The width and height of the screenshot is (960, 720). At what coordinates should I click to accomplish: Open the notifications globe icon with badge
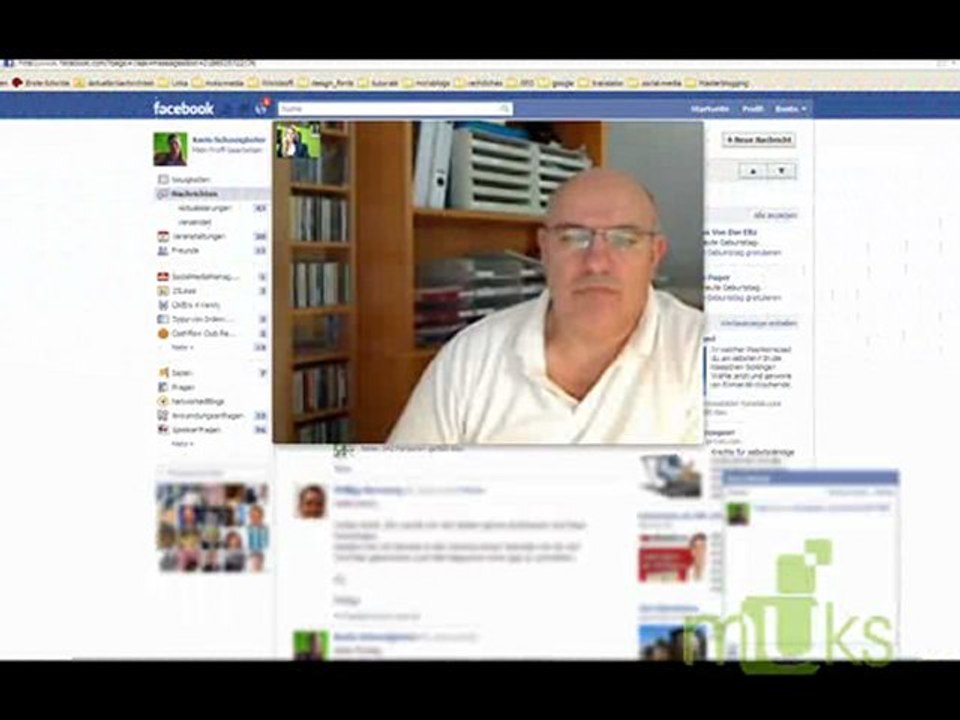point(262,107)
